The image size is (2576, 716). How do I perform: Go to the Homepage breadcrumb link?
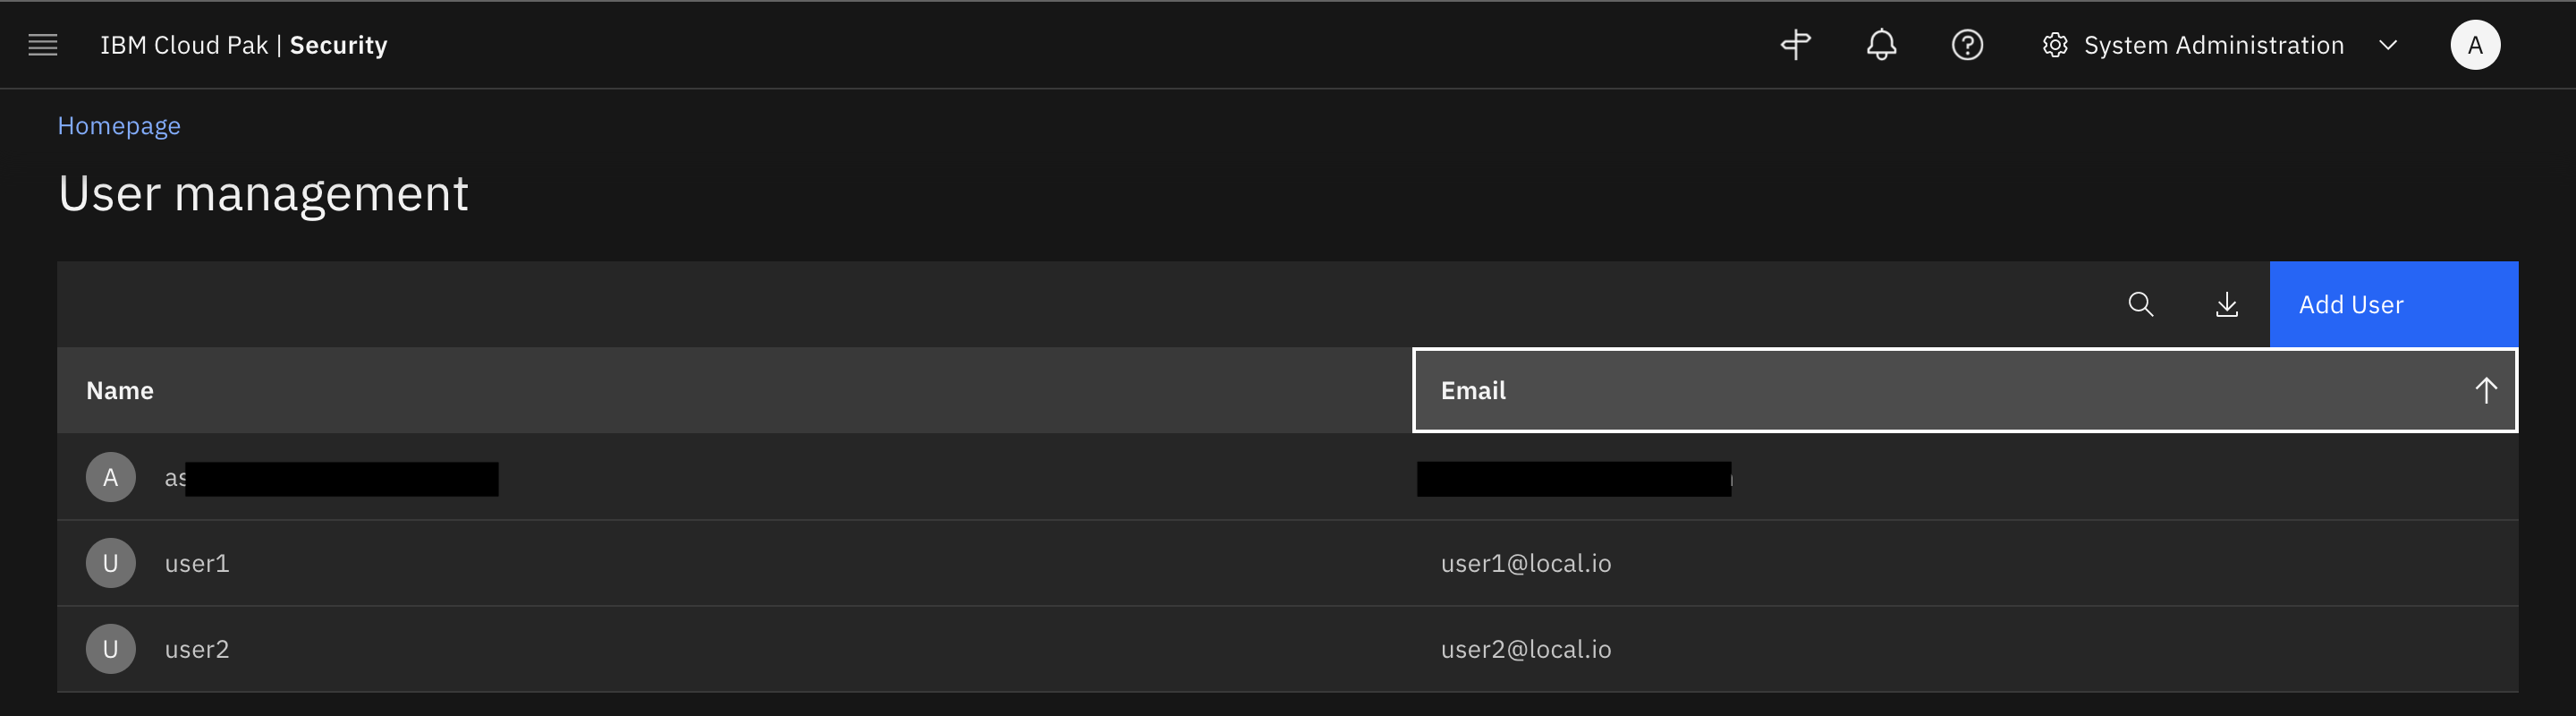(x=119, y=126)
